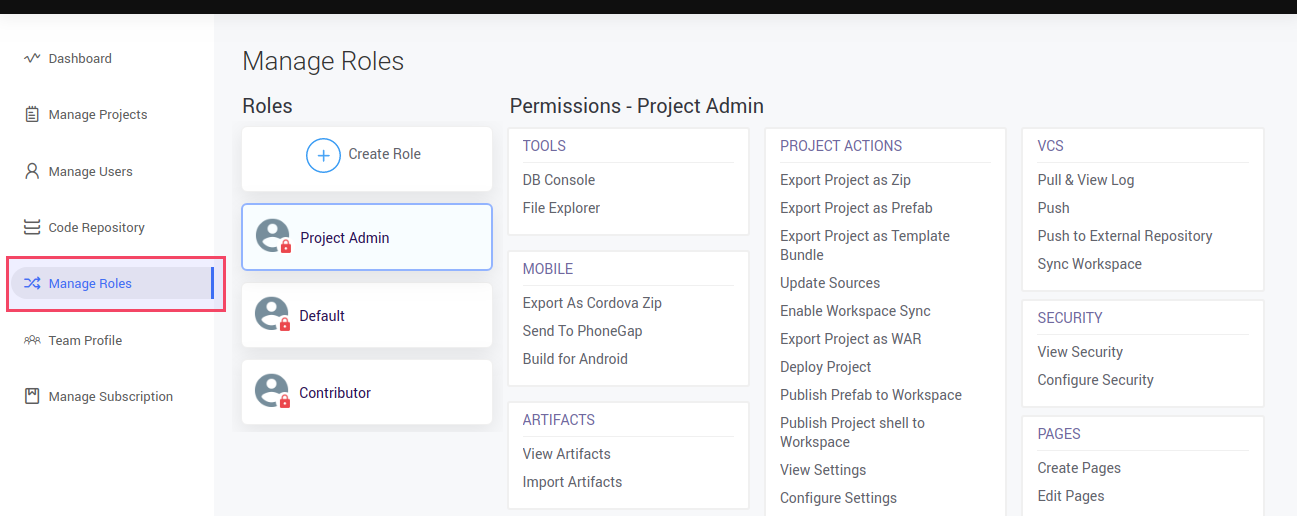Click the Default role locked avatar icon
1297x516 pixels.
point(273,315)
